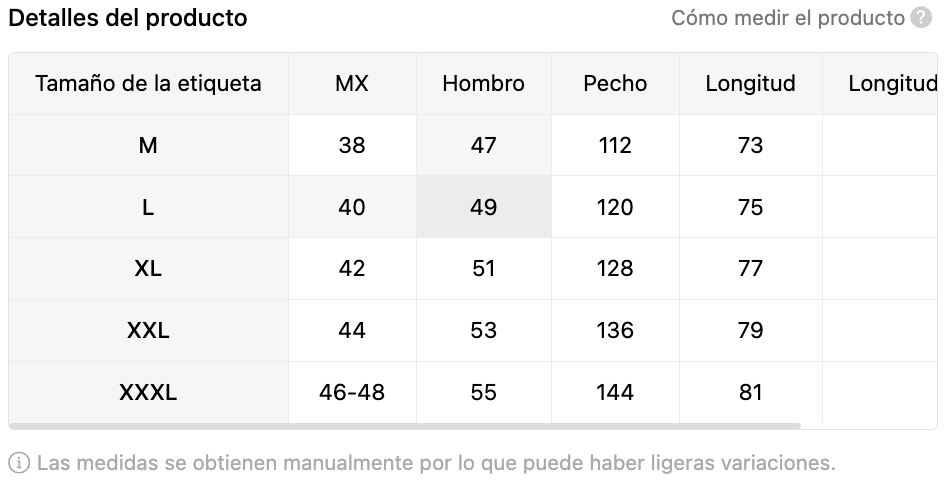Select the Hombro column header
The height and width of the screenshot is (494, 952).
tap(483, 84)
